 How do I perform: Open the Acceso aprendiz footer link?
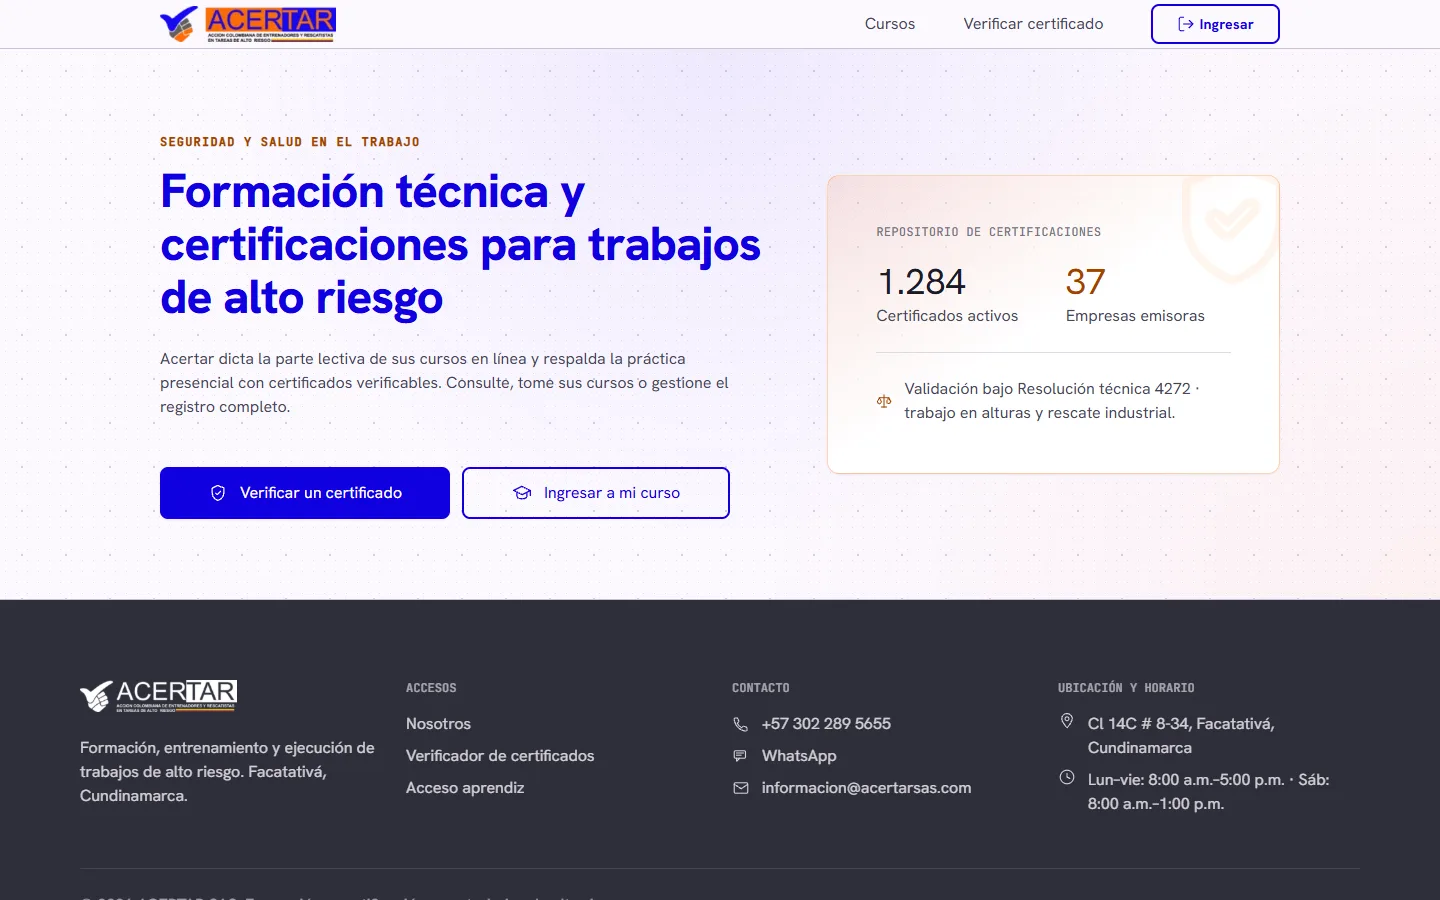(465, 788)
